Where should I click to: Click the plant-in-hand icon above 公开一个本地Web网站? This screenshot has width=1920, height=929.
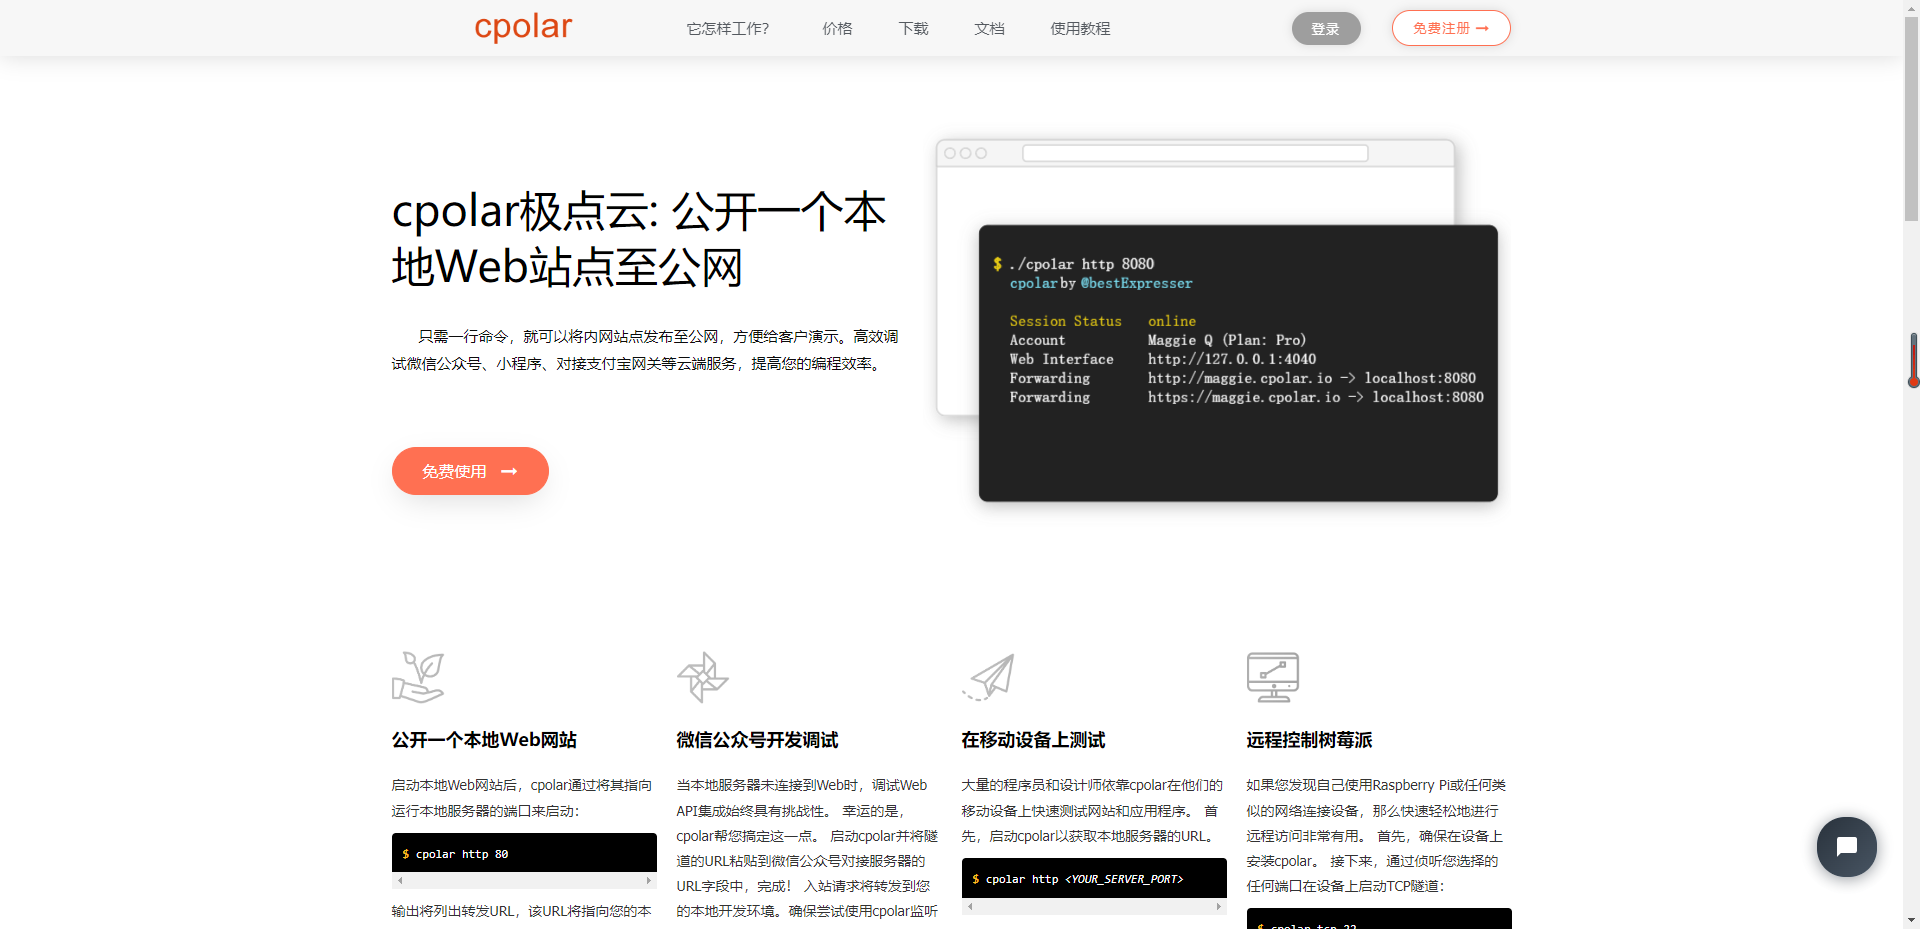tap(418, 677)
